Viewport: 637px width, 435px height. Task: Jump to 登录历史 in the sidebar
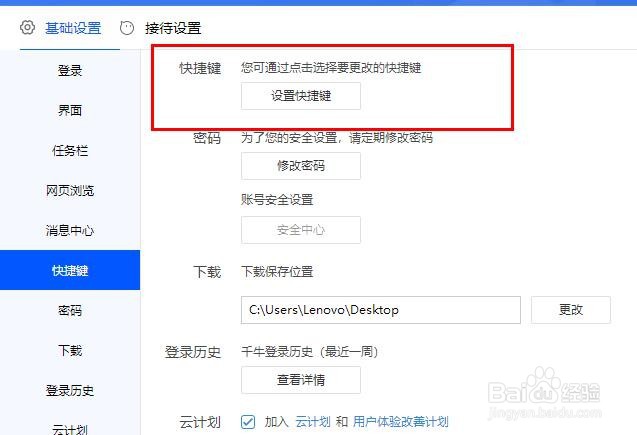70,390
